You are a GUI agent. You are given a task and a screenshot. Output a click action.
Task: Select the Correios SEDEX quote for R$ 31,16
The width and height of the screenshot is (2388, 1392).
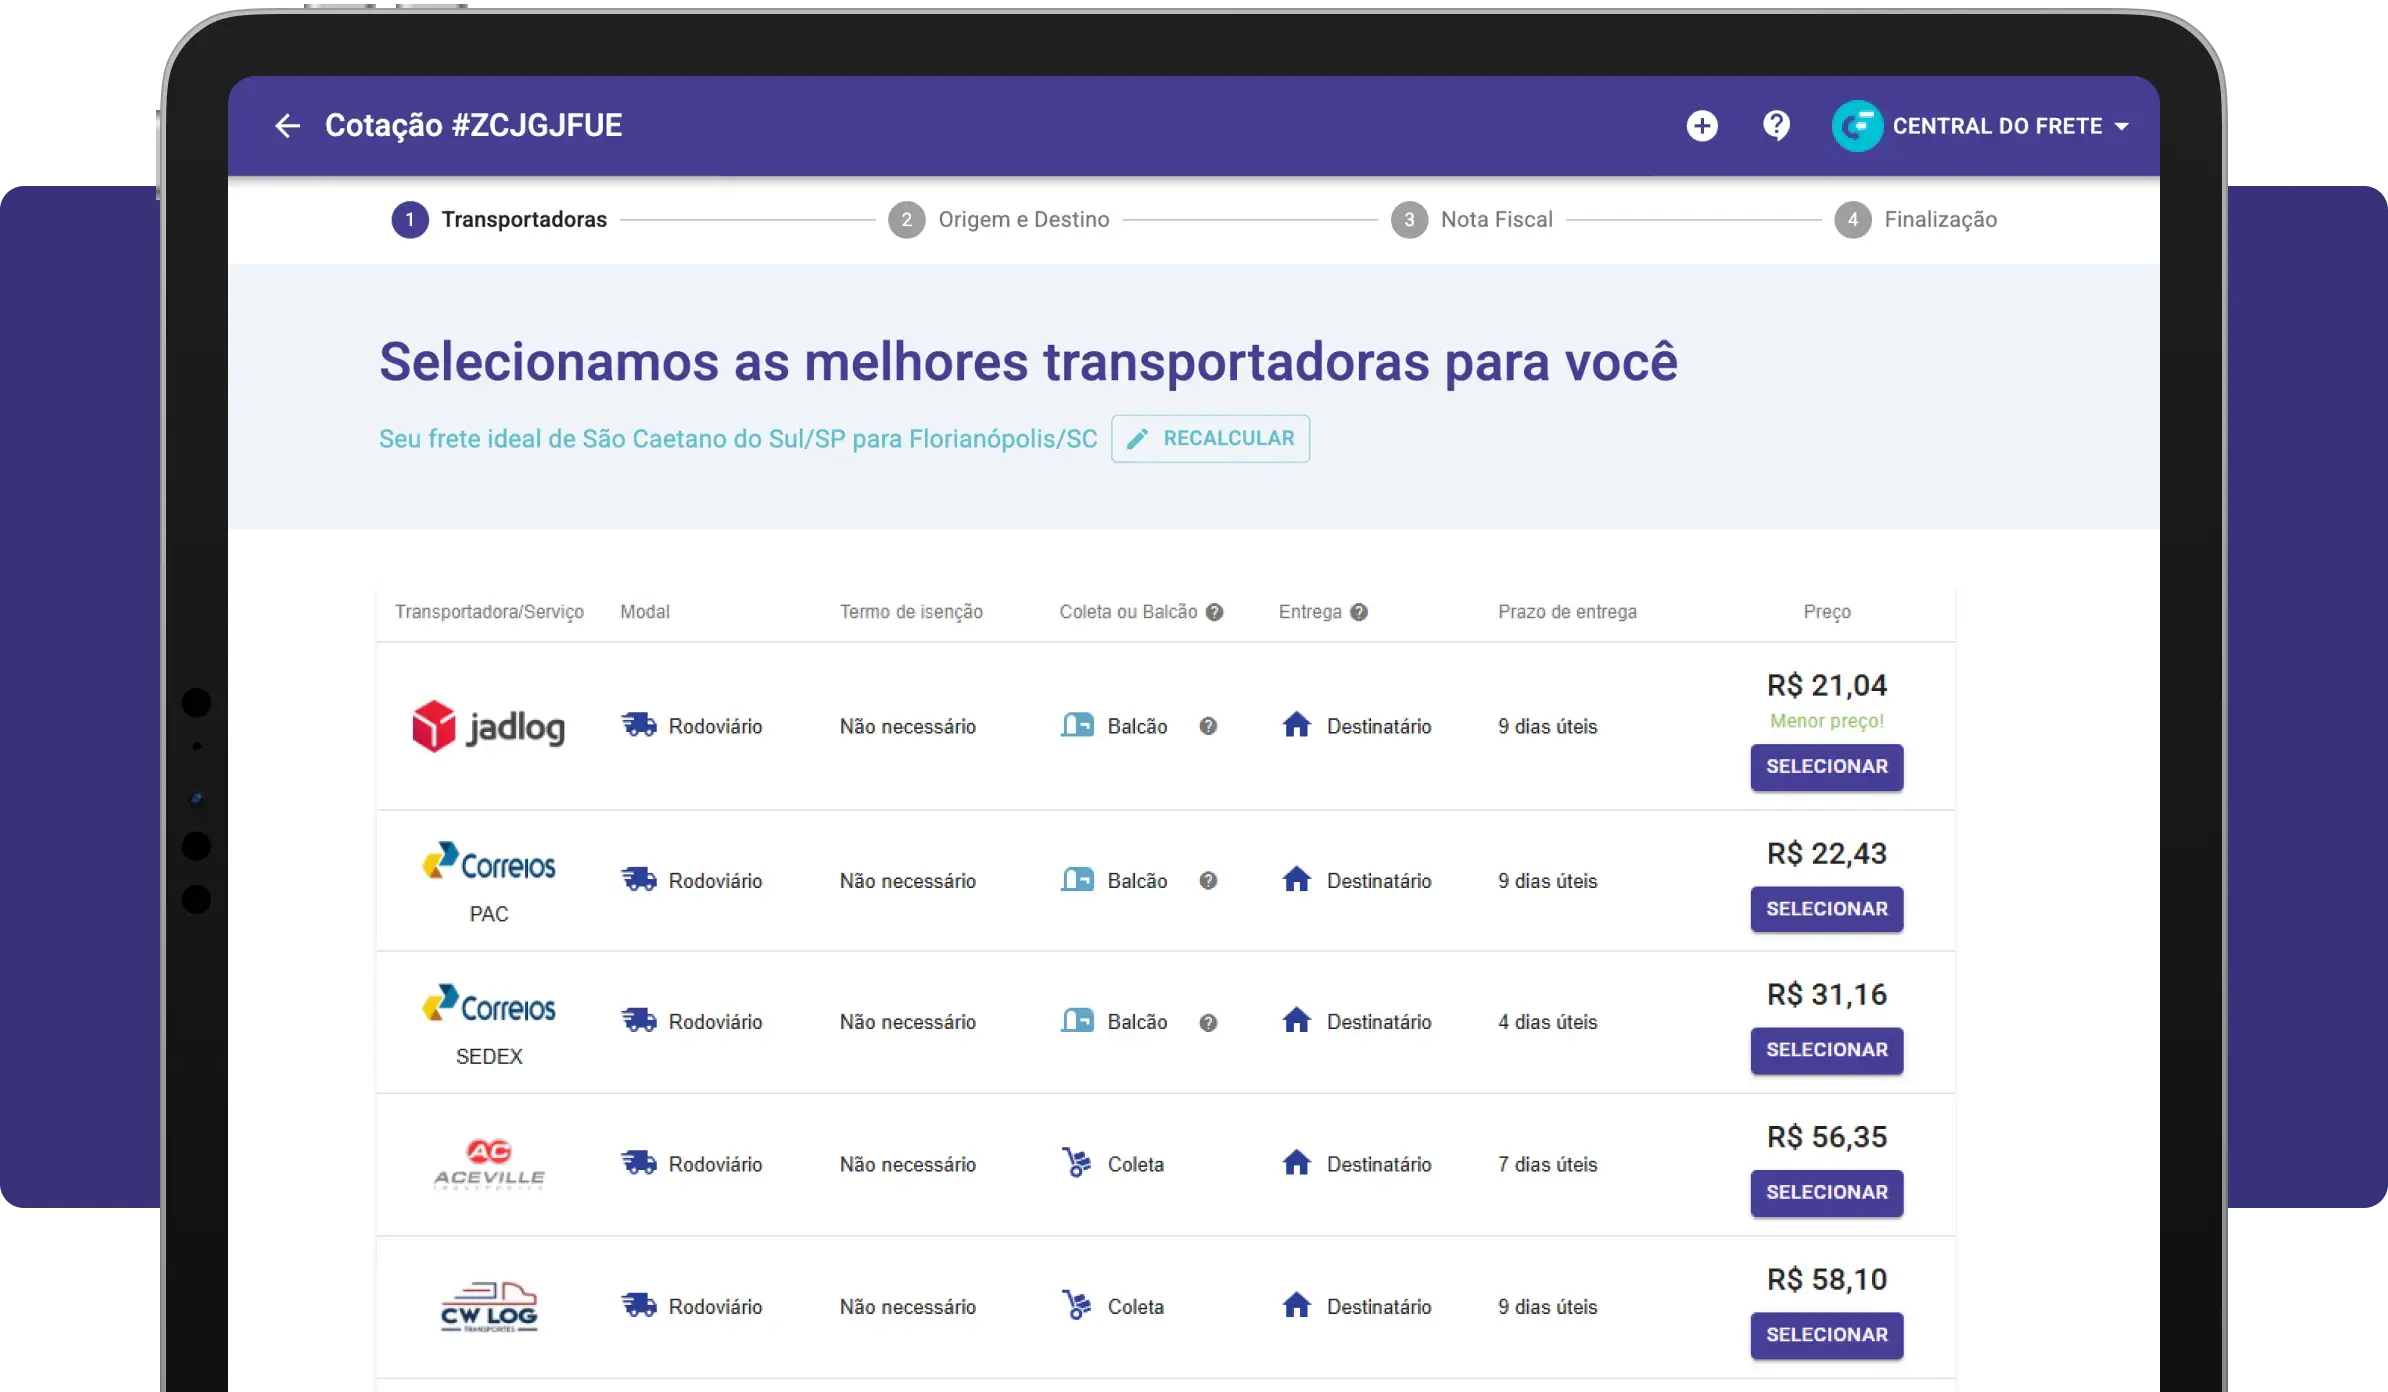pyautogui.click(x=1826, y=1050)
